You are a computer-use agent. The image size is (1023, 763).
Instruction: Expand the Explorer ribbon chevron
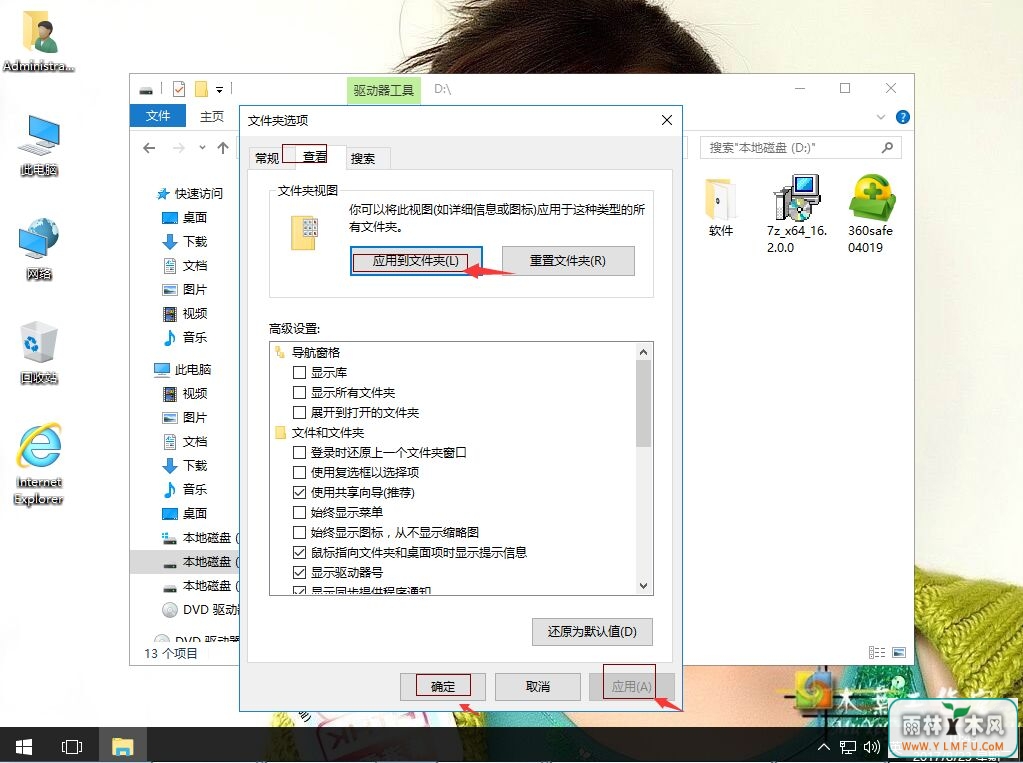881,117
